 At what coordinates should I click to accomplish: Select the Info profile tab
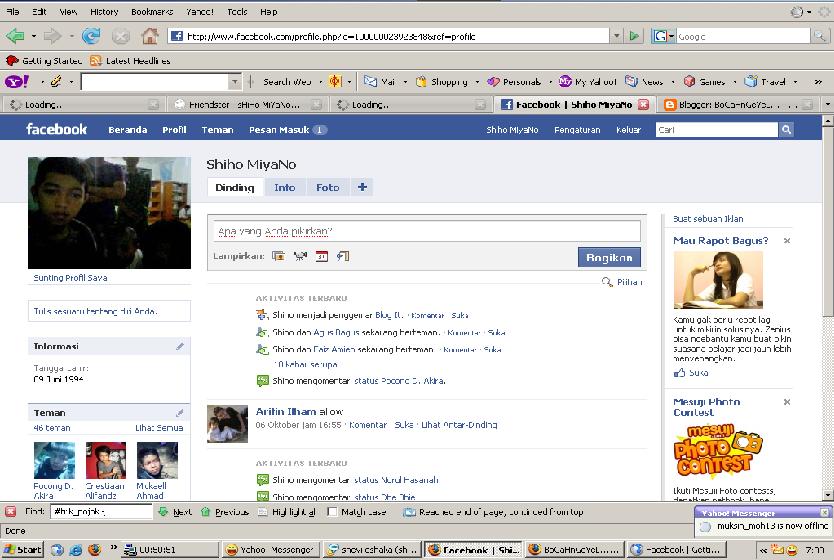pyautogui.click(x=285, y=187)
